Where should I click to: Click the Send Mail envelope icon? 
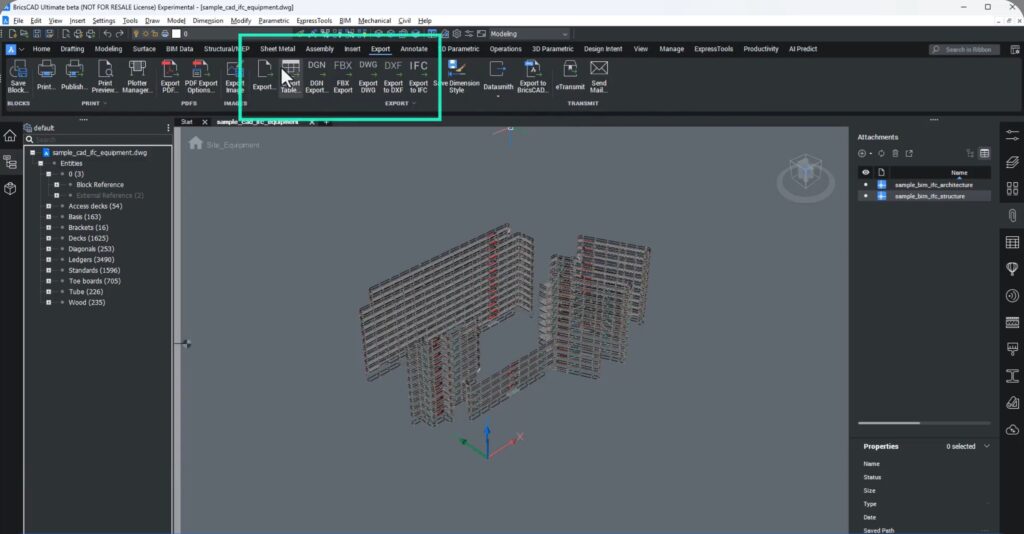pyautogui.click(x=599, y=76)
